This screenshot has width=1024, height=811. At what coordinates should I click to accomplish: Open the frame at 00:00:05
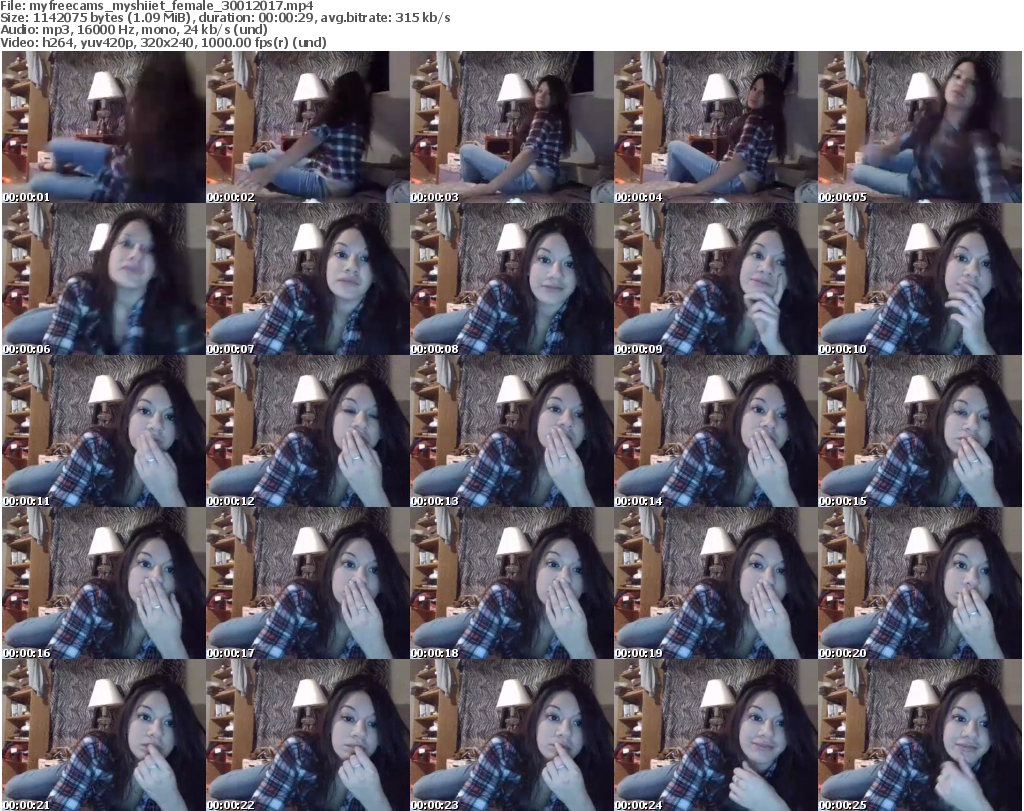coord(920,127)
